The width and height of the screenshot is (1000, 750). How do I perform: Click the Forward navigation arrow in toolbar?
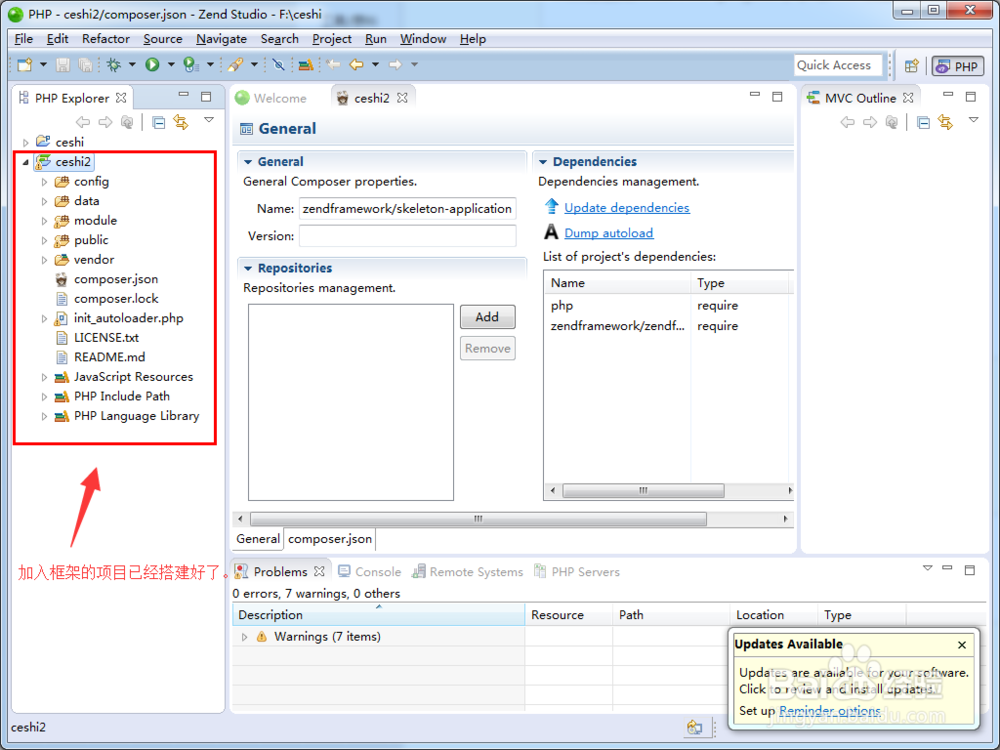(395, 64)
